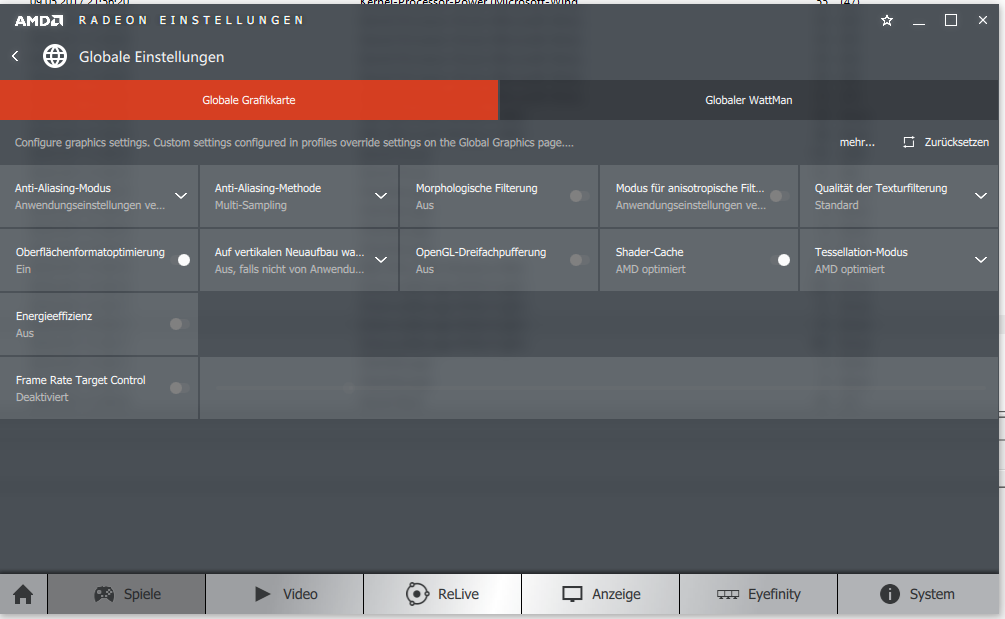Click 'Ein' under Oberflächenformatoptimierung
The image size is (1005, 619).
pyautogui.click(x=23, y=269)
